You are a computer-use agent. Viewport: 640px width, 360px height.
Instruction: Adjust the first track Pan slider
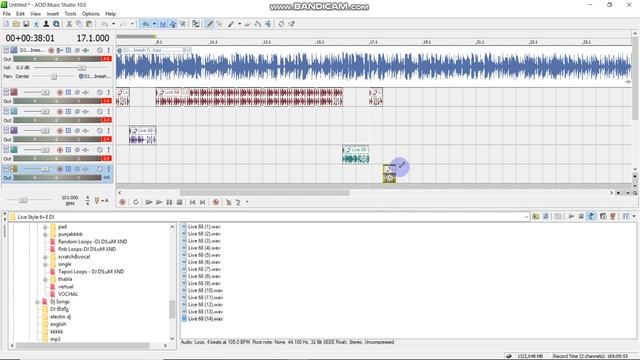pyautogui.click(x=54, y=76)
